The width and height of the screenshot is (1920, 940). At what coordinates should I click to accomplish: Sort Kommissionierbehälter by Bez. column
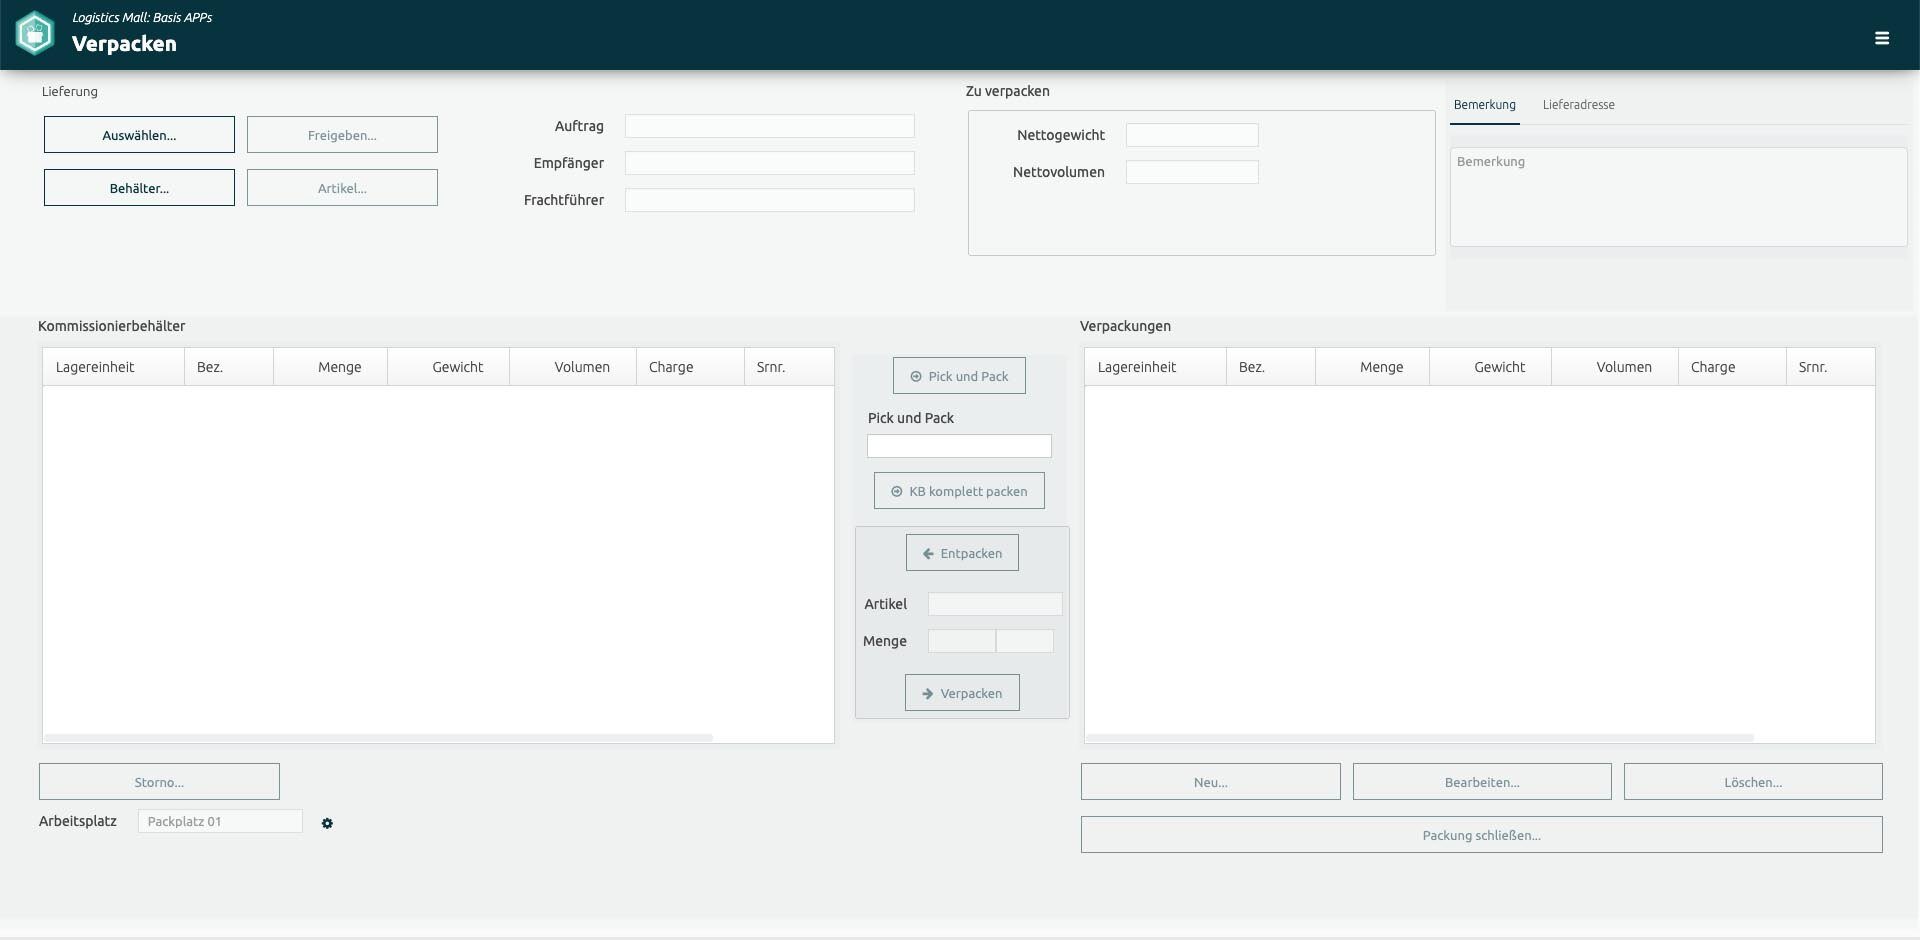point(229,367)
